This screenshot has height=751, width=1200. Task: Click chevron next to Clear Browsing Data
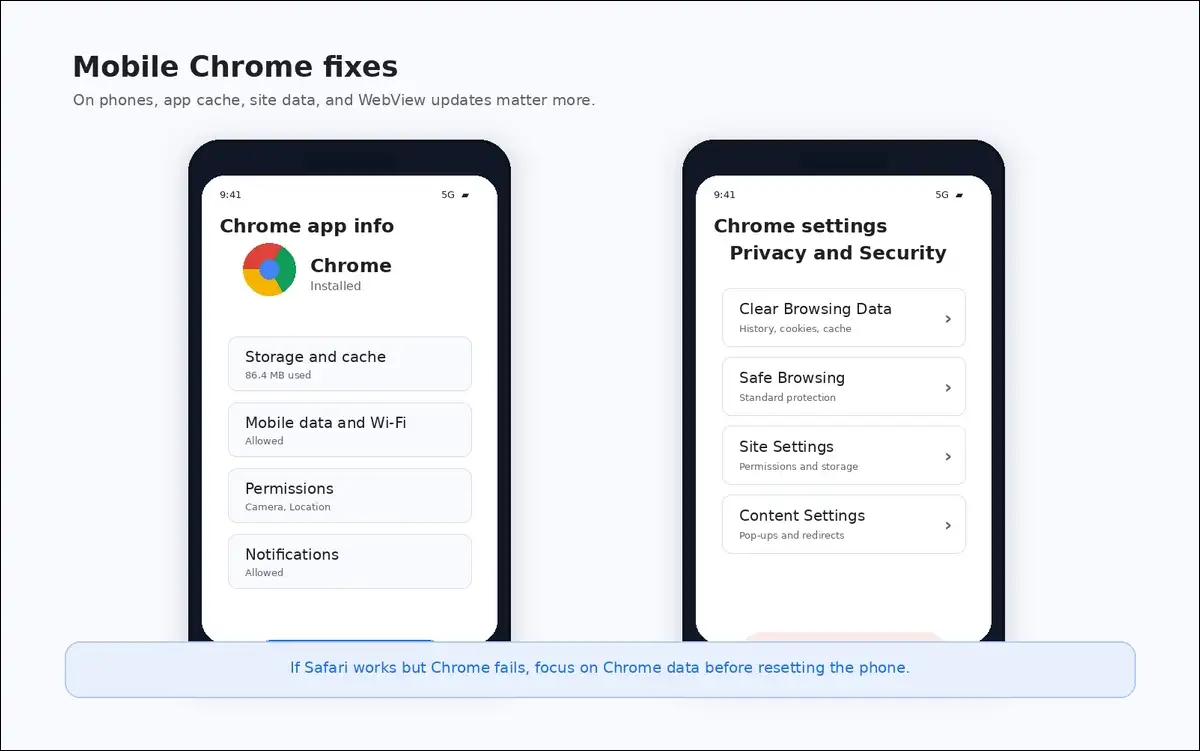[x=948, y=319]
